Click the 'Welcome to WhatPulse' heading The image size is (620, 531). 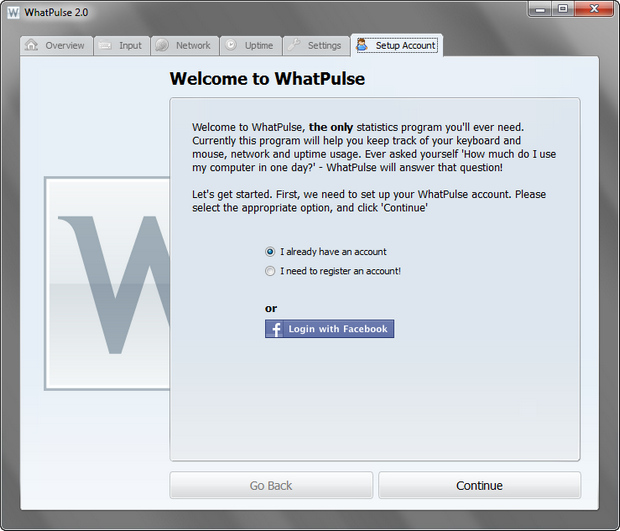267,78
